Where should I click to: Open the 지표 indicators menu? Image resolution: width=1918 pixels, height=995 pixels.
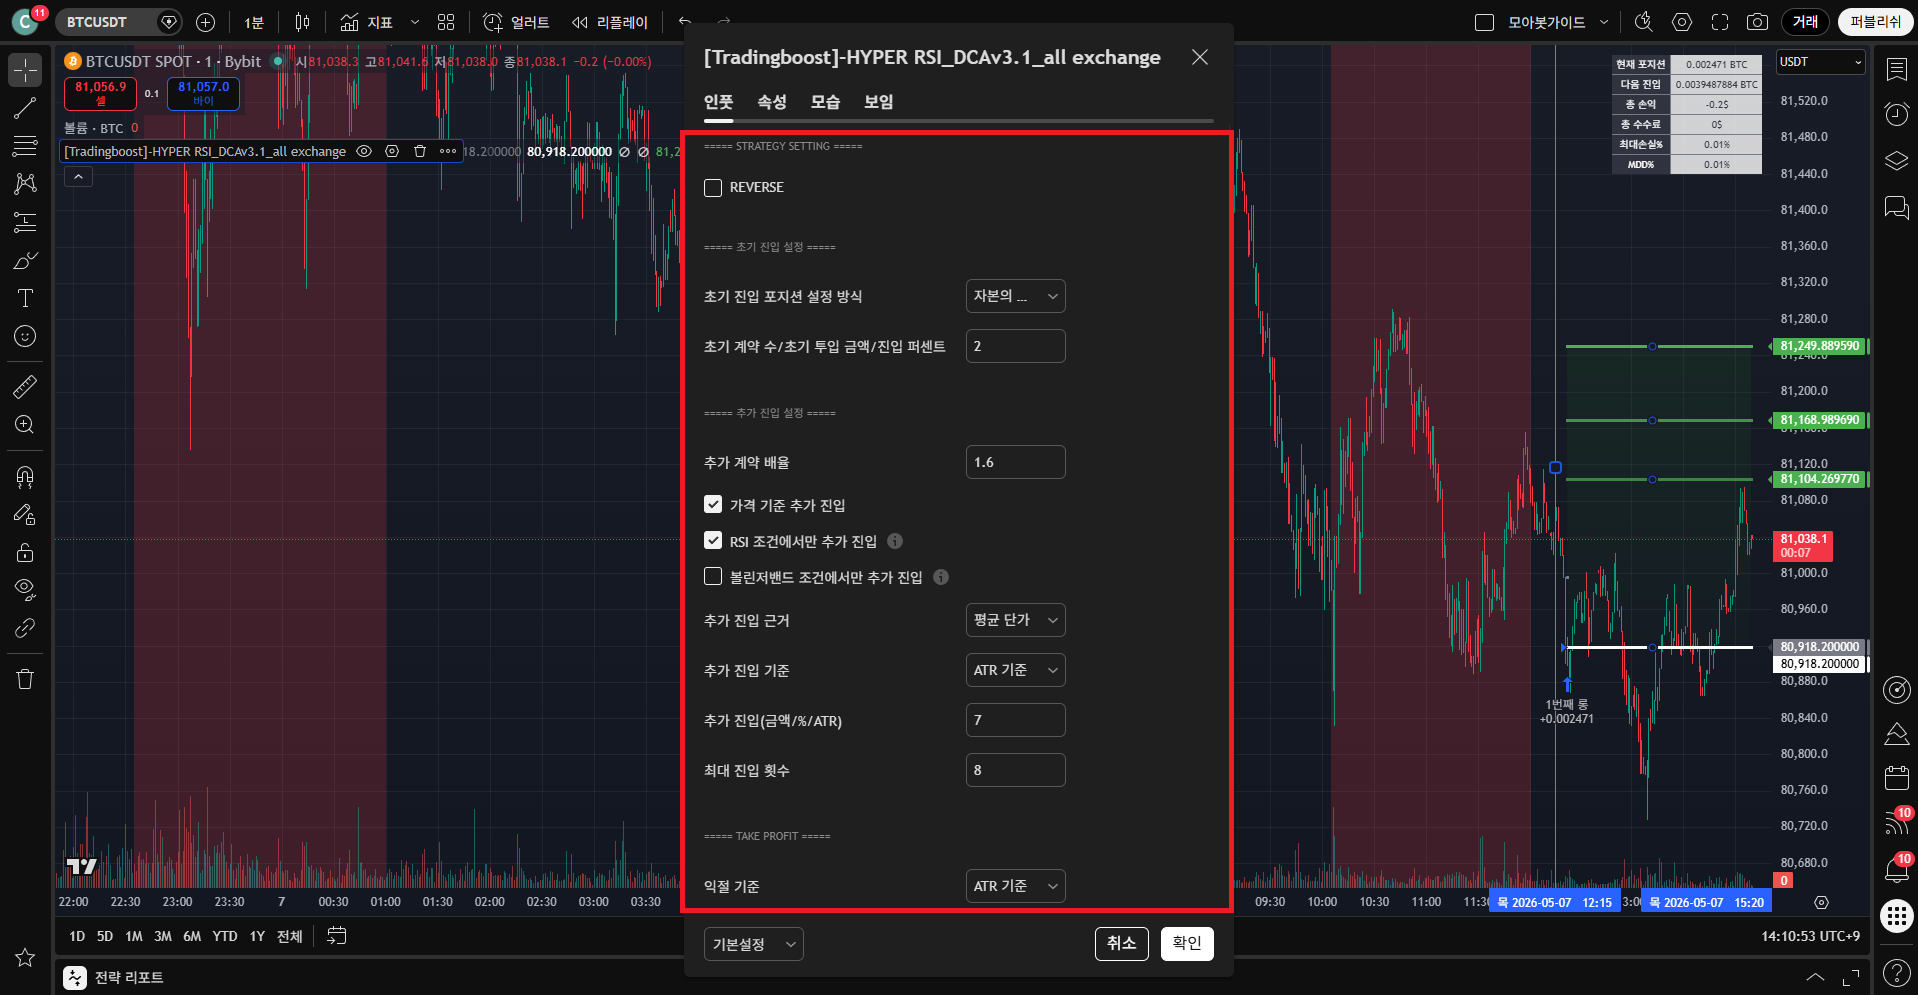(x=367, y=22)
